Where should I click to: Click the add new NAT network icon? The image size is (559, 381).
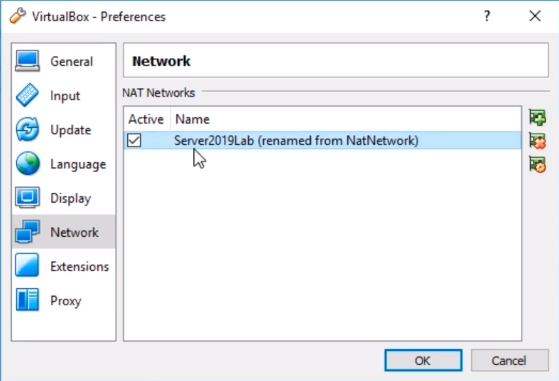click(x=537, y=117)
